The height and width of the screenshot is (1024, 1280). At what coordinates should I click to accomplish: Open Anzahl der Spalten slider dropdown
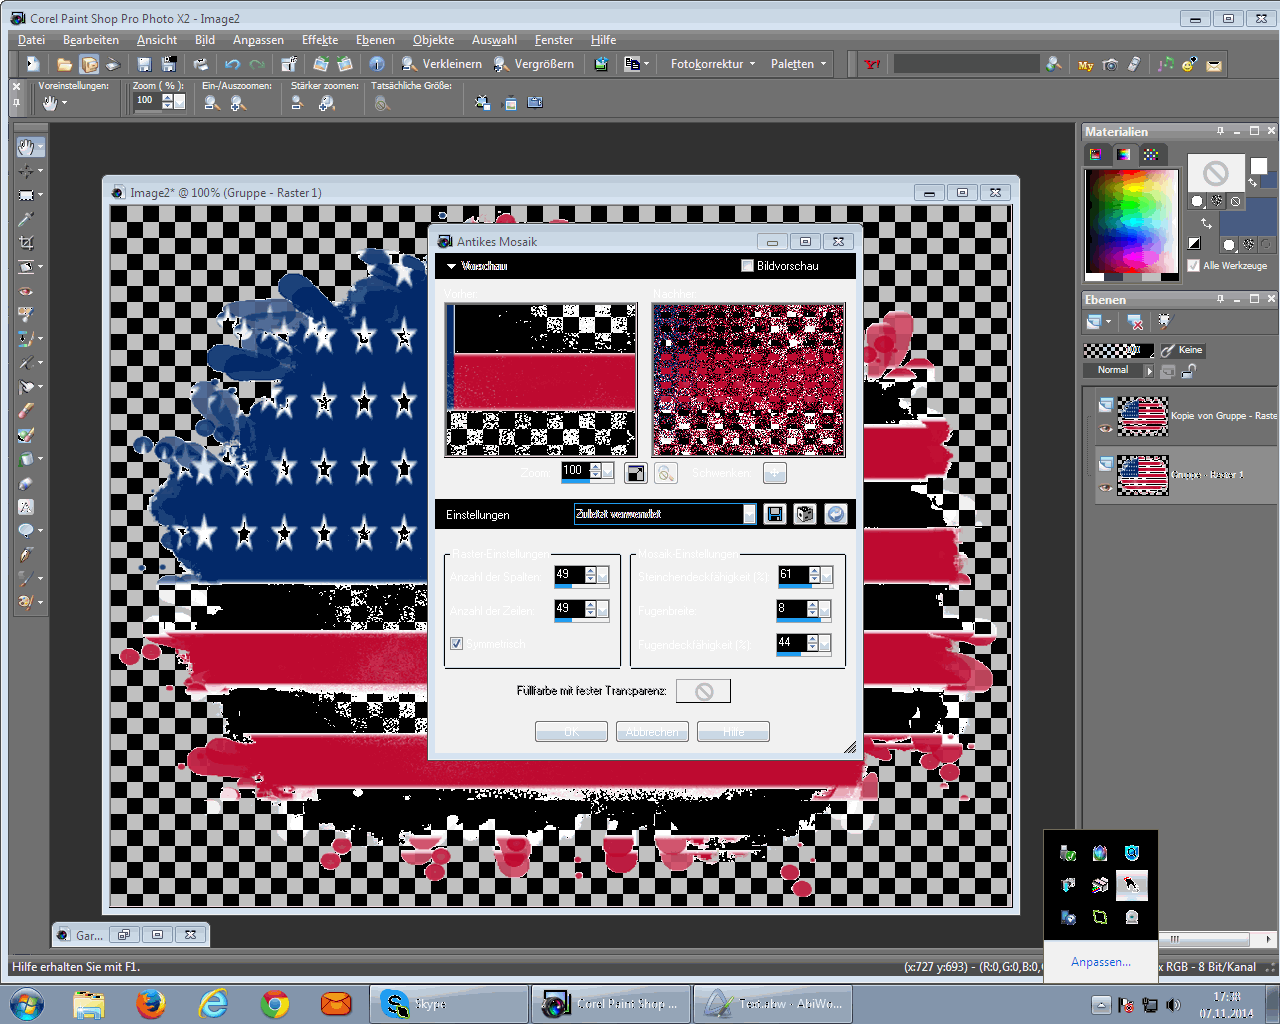click(603, 575)
